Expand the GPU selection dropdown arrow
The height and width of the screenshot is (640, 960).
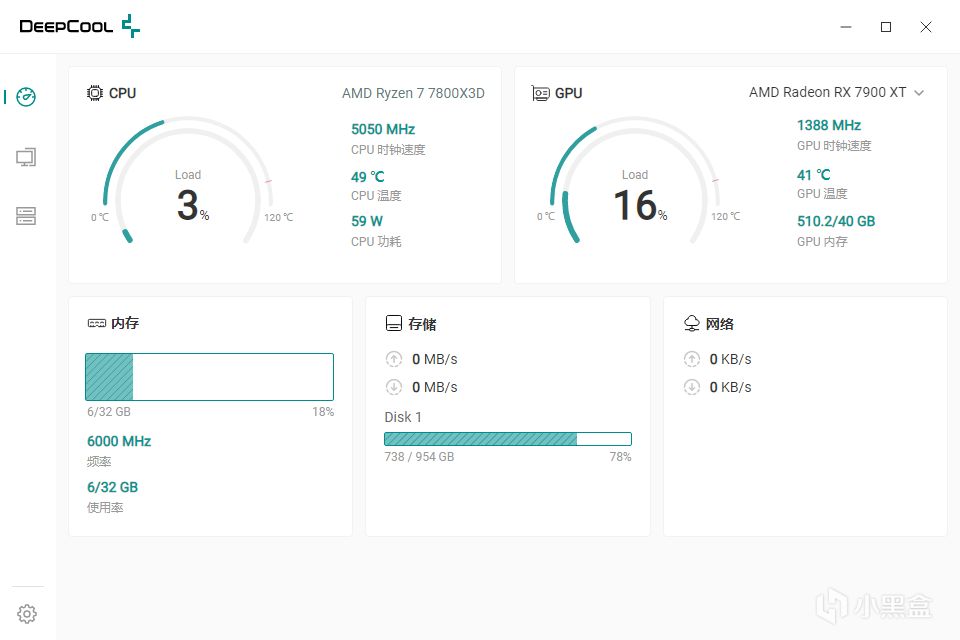(919, 93)
